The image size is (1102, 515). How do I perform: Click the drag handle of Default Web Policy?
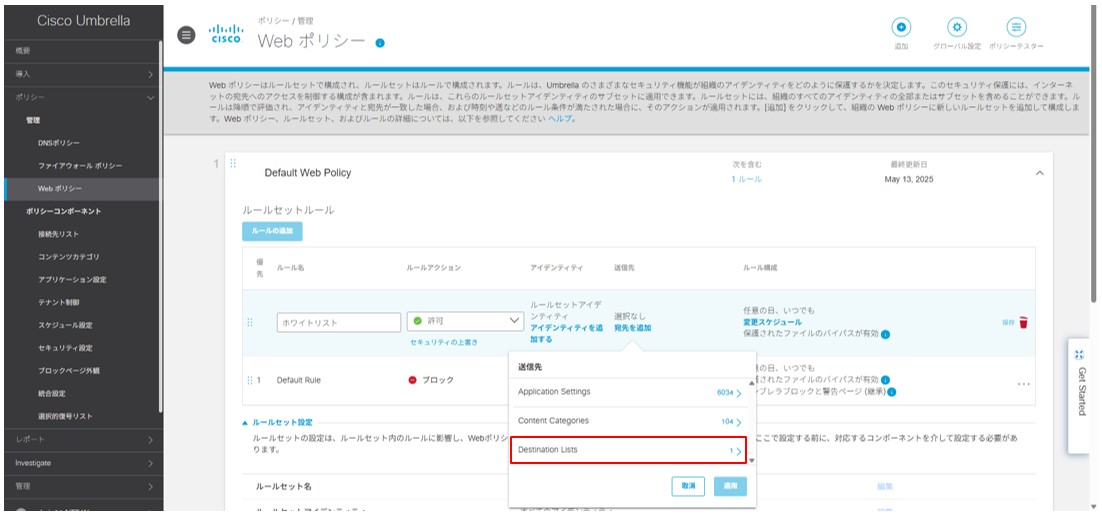[233, 163]
